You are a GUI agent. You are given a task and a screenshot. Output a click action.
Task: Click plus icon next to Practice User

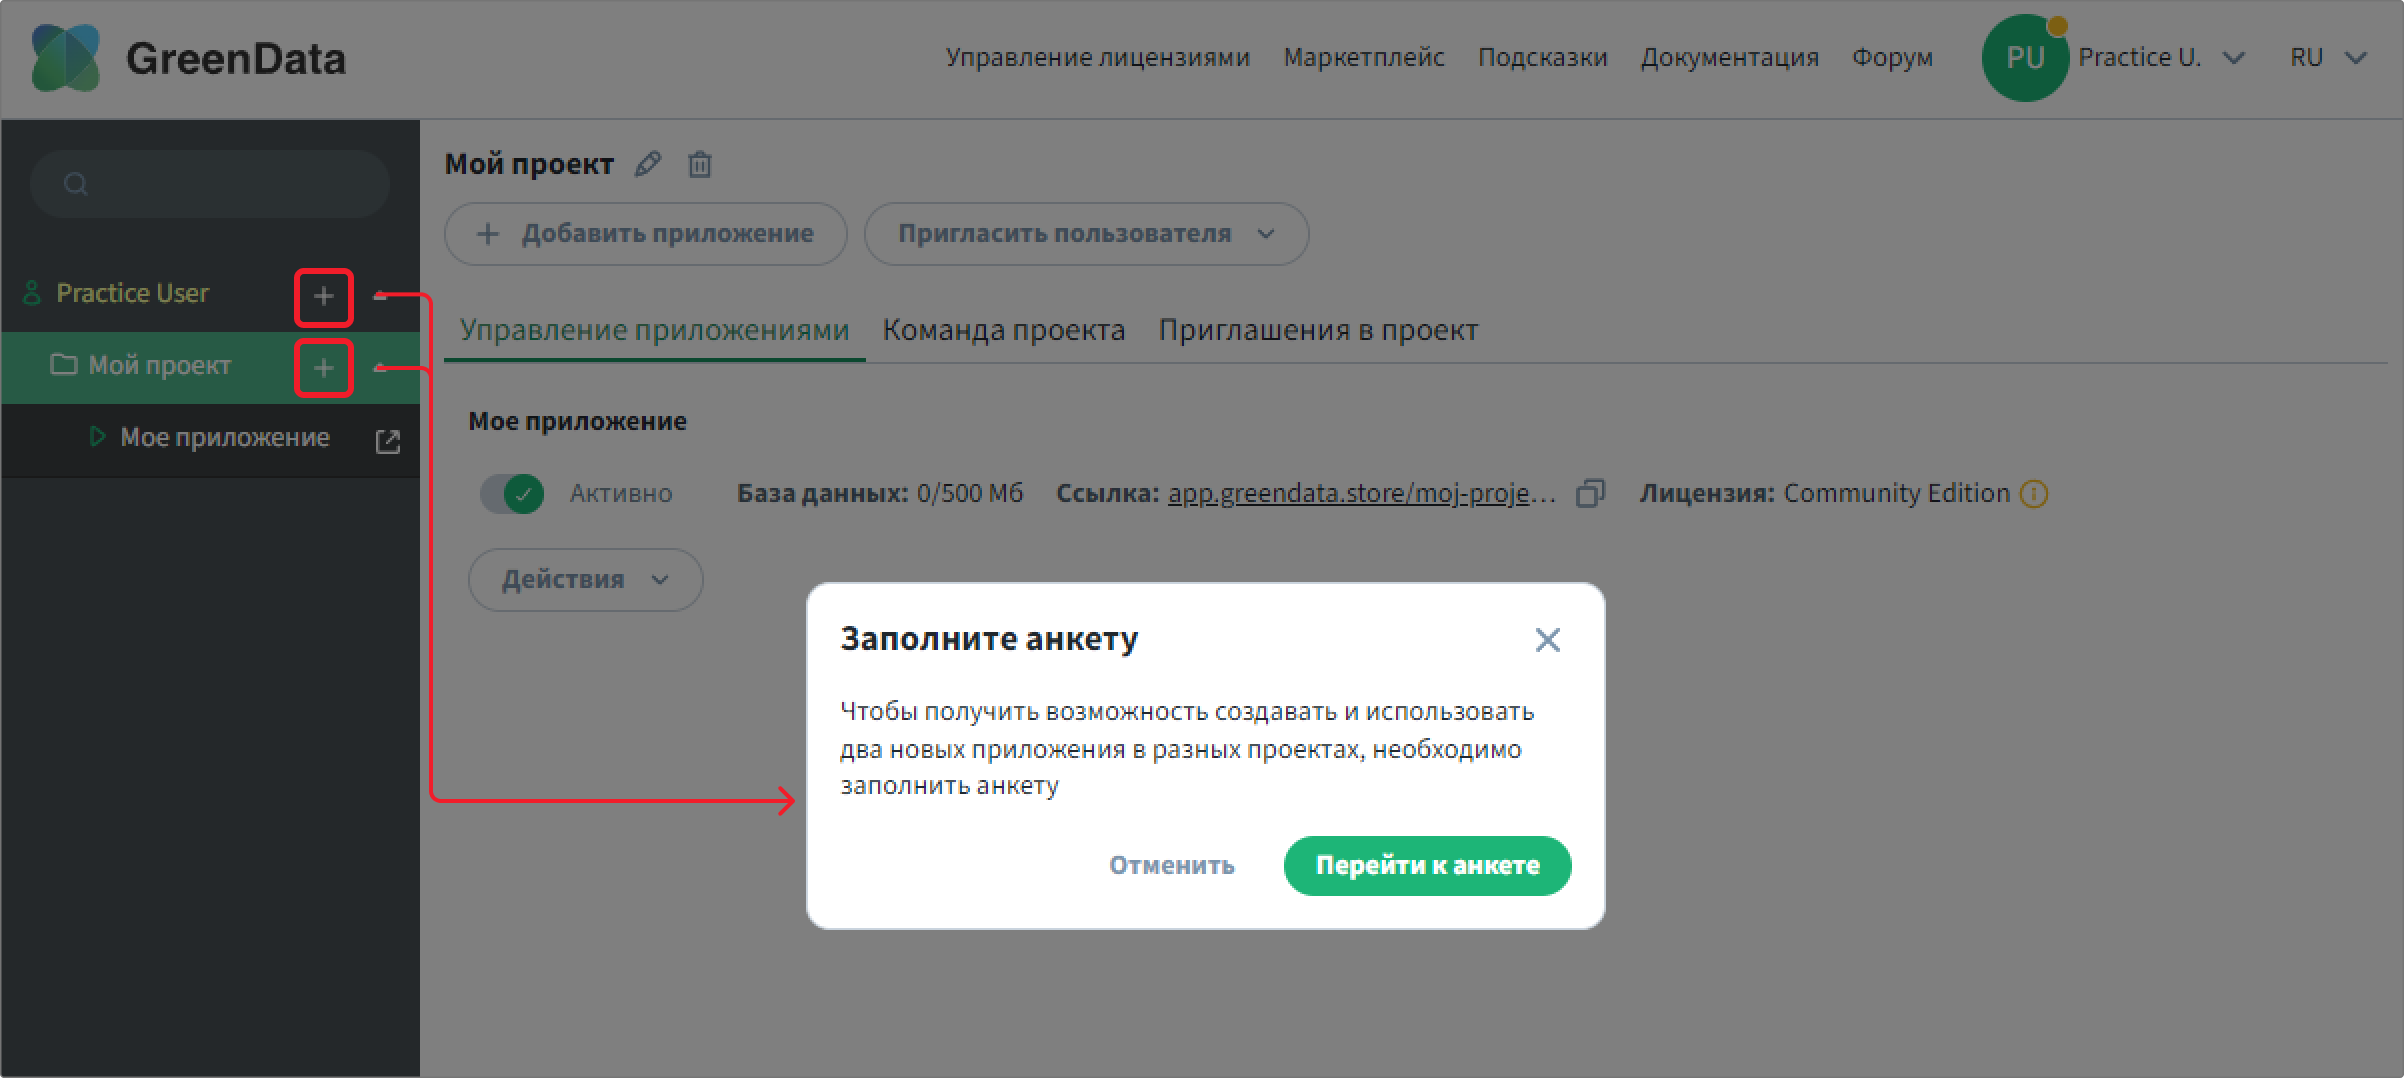click(x=324, y=296)
